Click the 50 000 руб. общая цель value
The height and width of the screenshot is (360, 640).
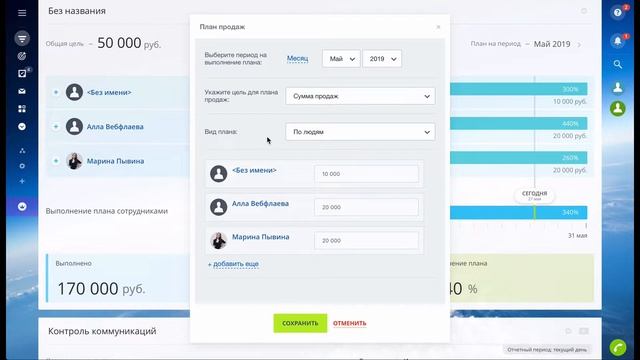click(129, 43)
